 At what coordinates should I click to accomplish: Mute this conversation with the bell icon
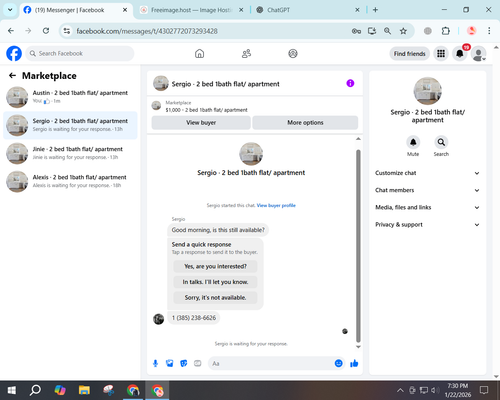pyautogui.click(x=413, y=142)
